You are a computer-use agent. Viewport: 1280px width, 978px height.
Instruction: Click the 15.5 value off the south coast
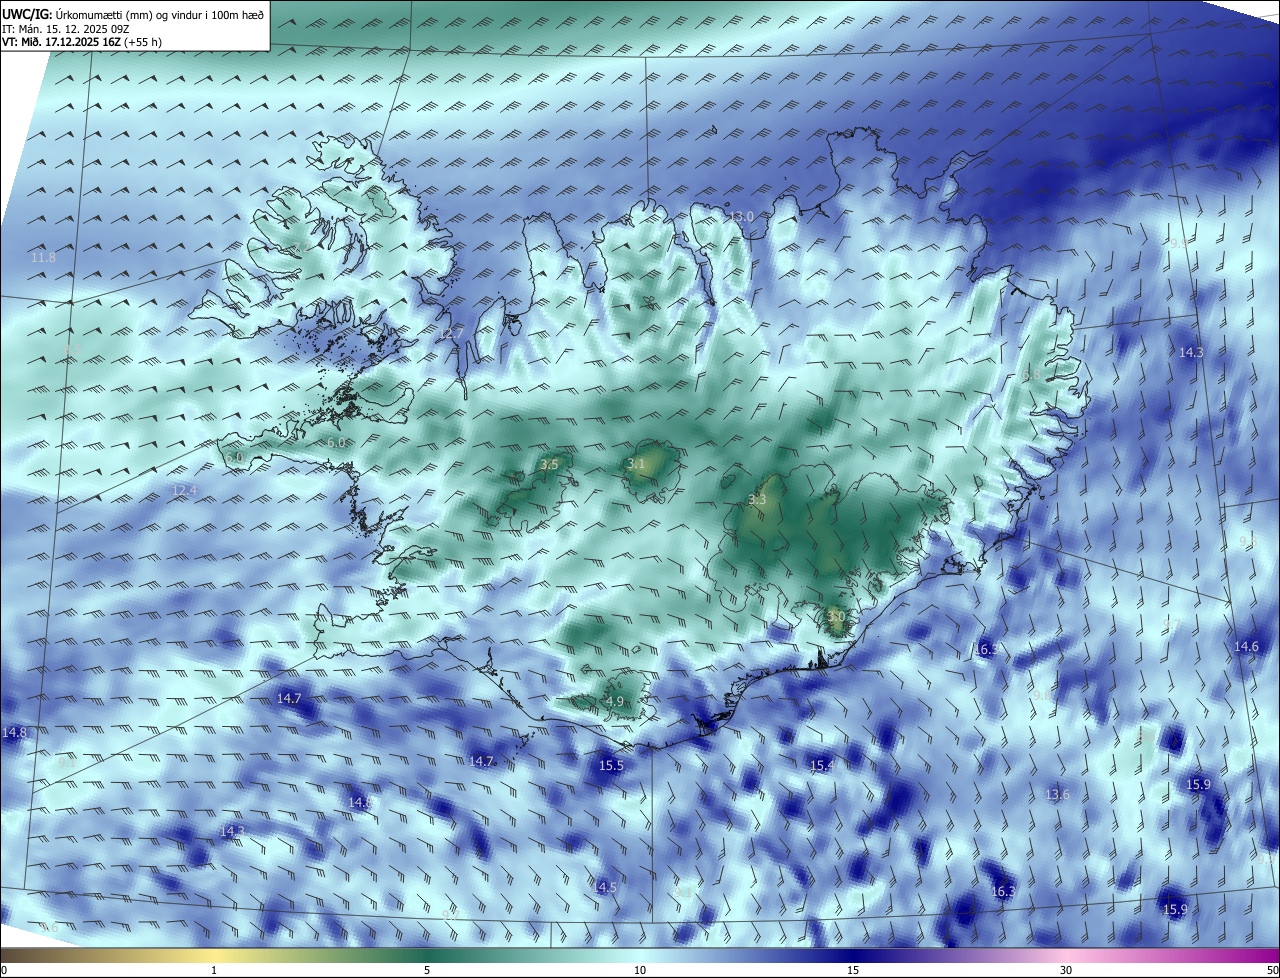point(611,766)
